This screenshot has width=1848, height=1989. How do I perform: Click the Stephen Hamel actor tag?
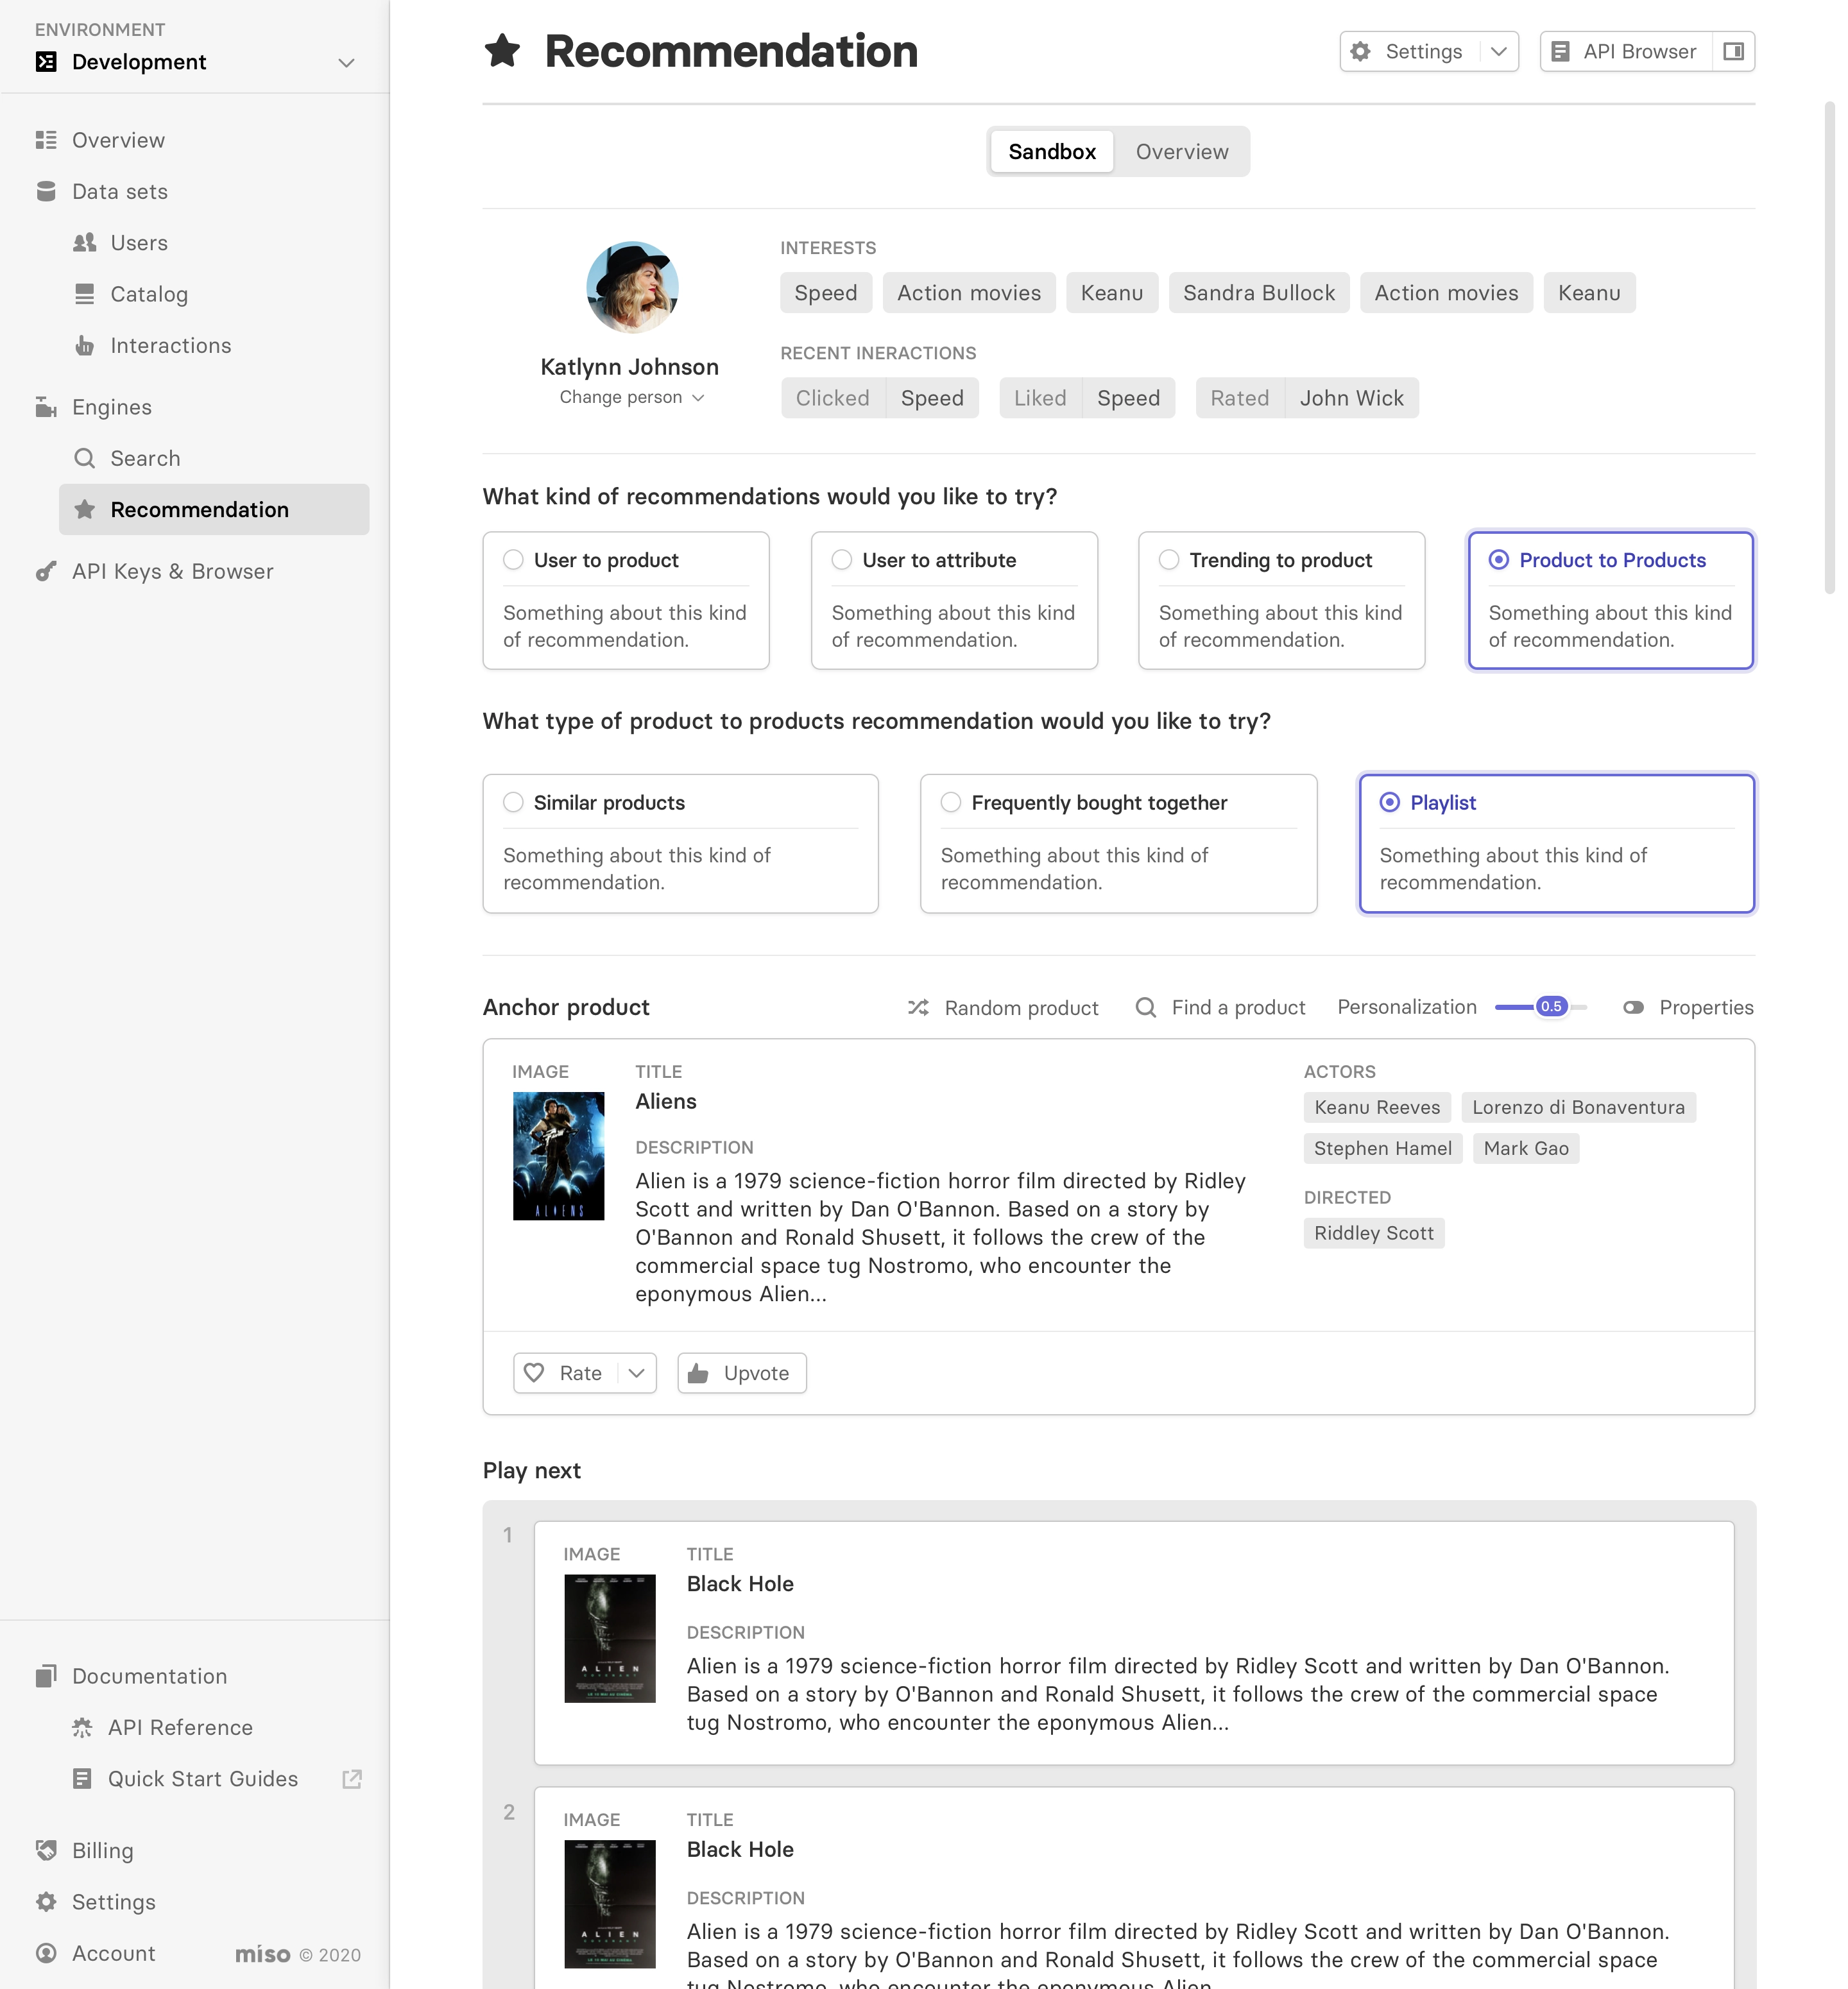[x=1383, y=1148]
